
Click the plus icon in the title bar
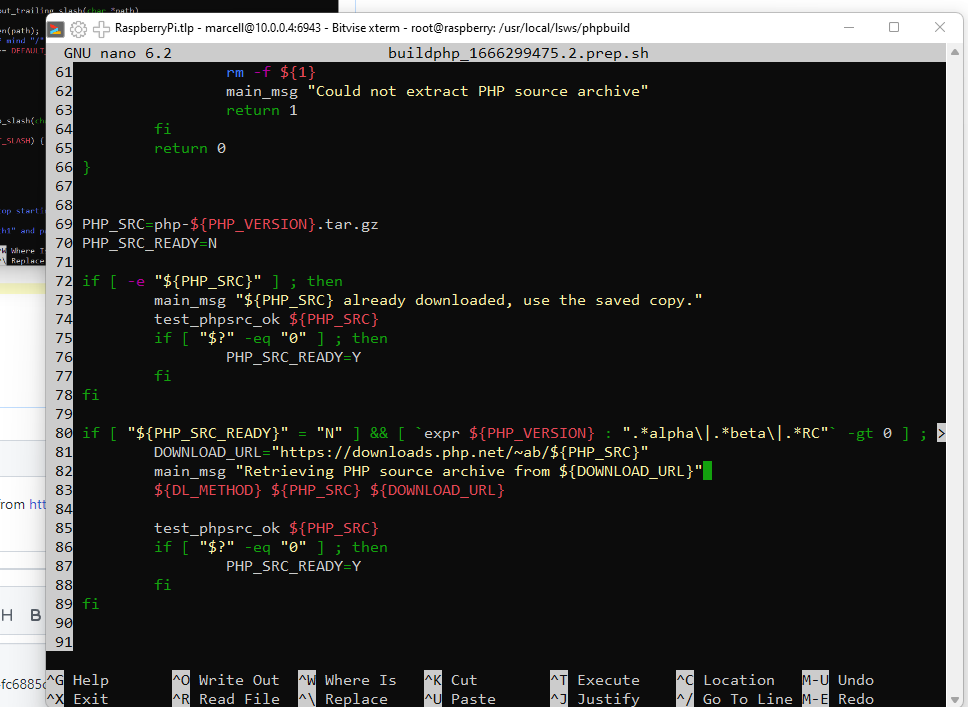[x=101, y=28]
